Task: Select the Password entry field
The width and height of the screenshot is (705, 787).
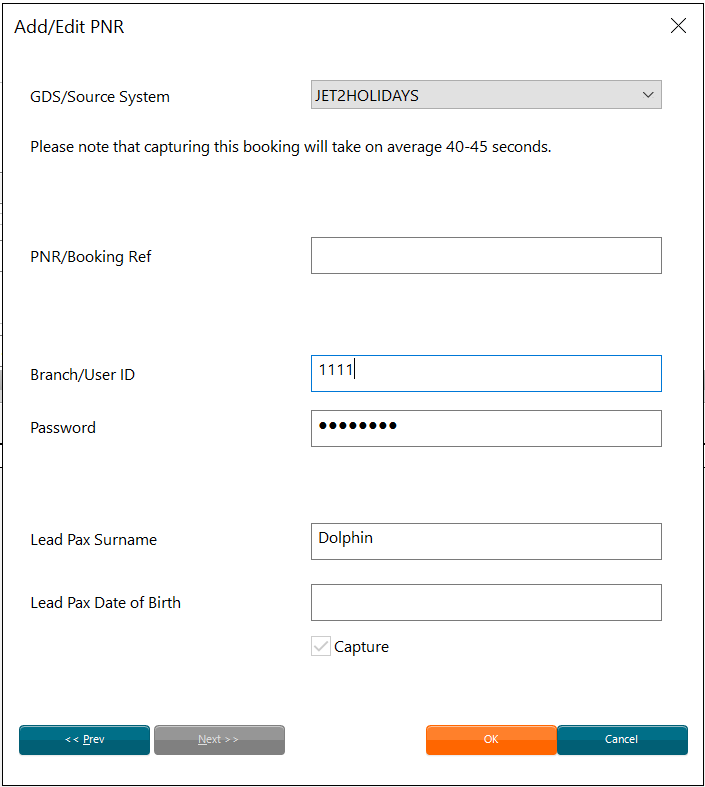Action: 486,429
